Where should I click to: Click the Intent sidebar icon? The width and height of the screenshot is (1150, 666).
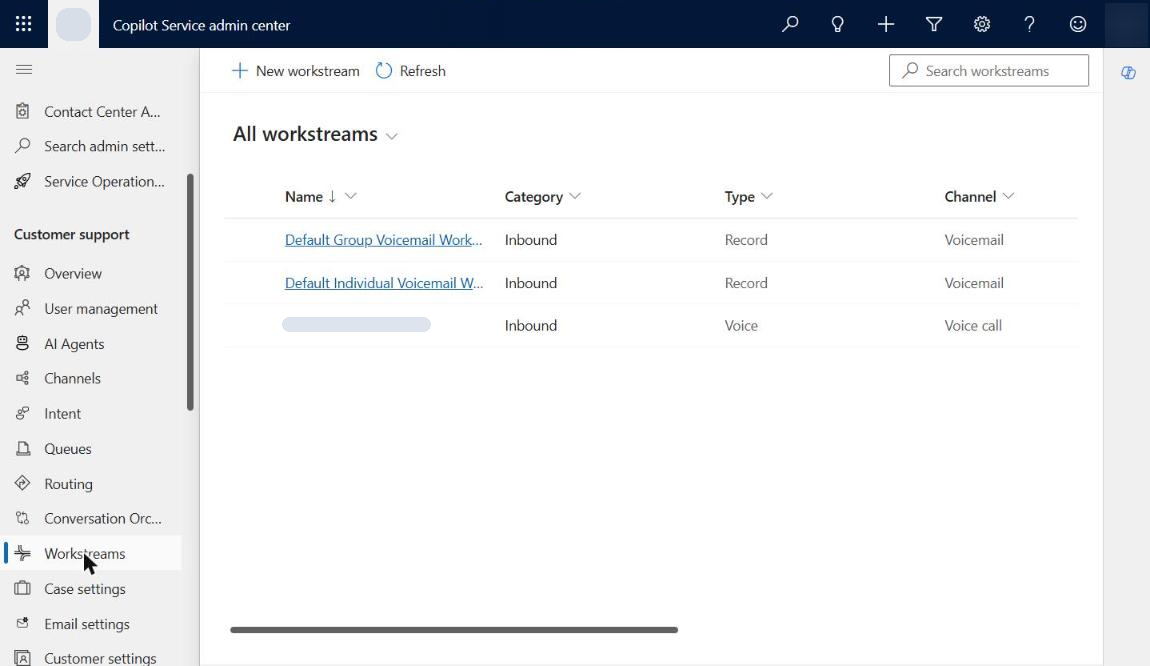[23, 413]
